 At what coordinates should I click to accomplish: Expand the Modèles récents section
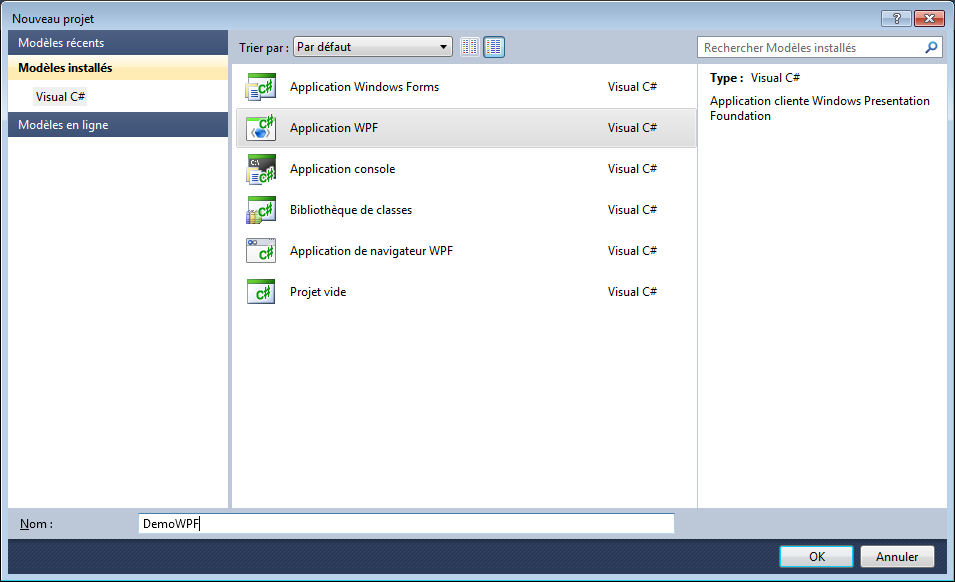point(118,43)
